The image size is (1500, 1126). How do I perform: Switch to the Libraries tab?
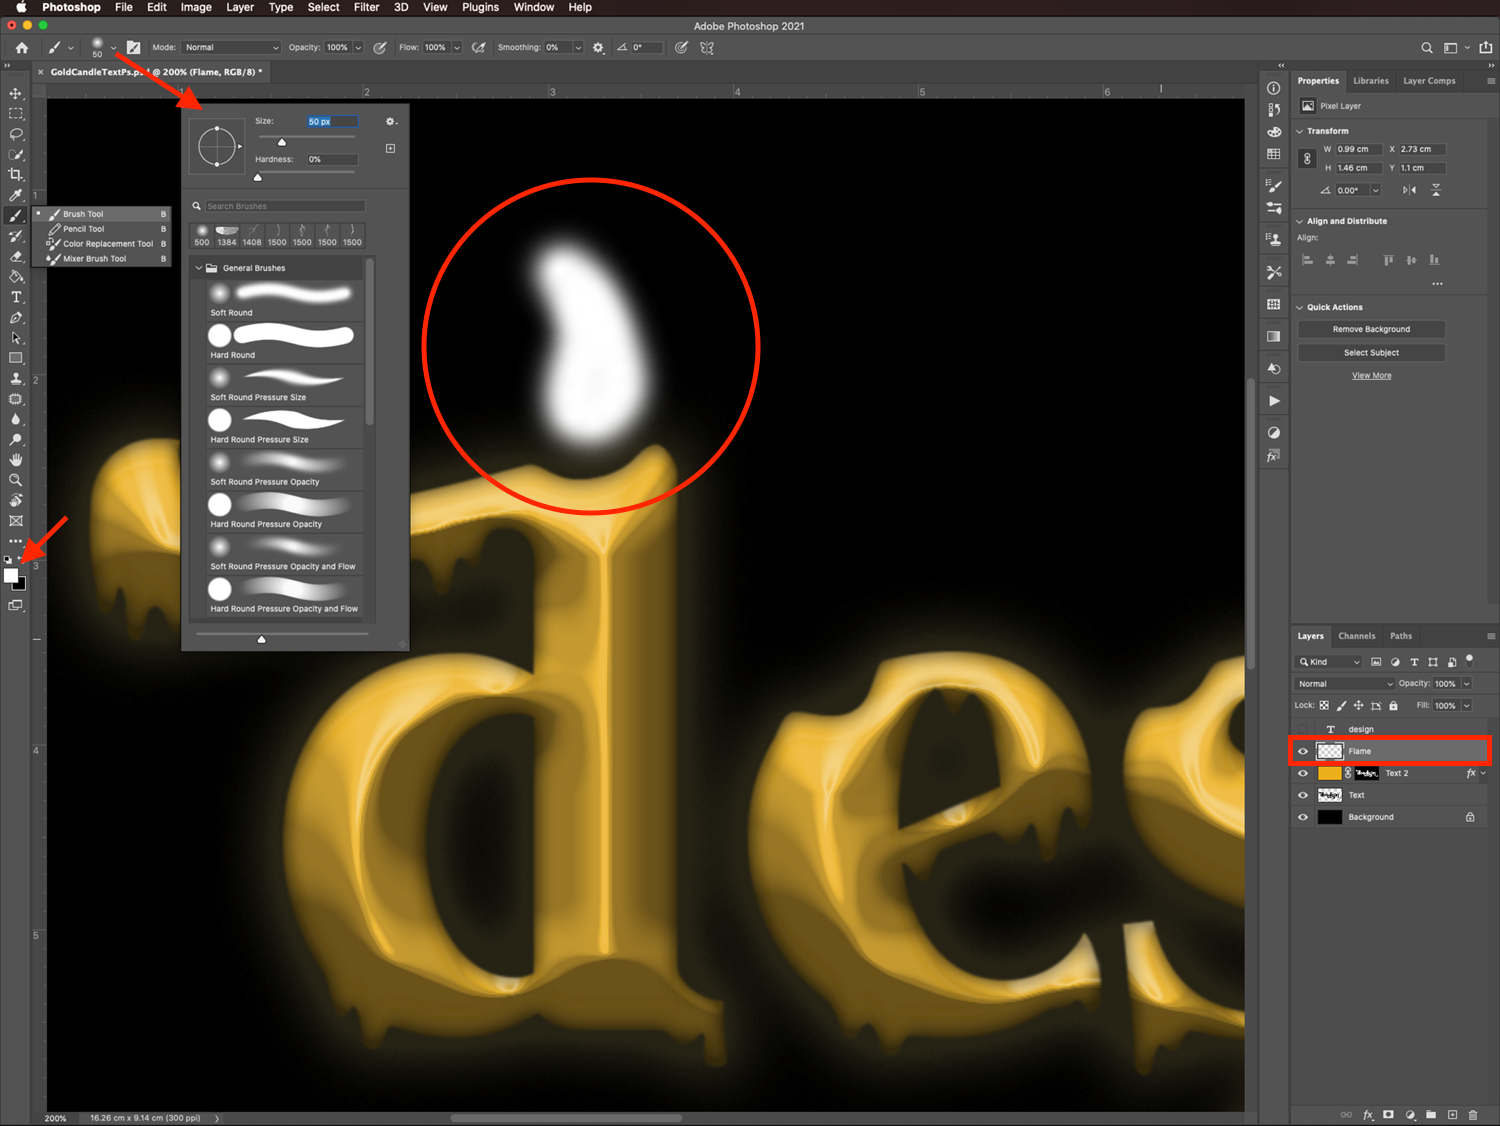[1371, 81]
